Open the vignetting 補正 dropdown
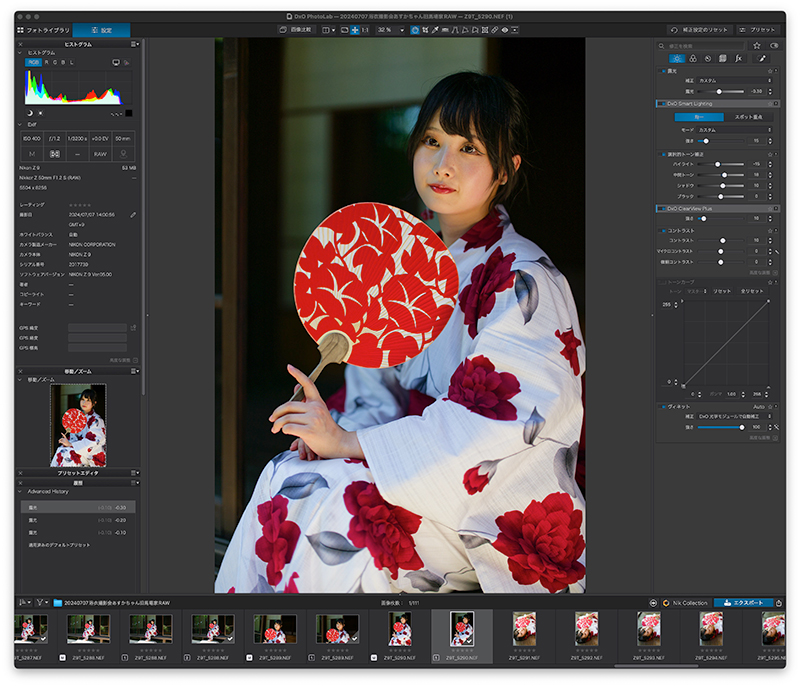The height and width of the screenshot is (686, 800). coord(735,416)
